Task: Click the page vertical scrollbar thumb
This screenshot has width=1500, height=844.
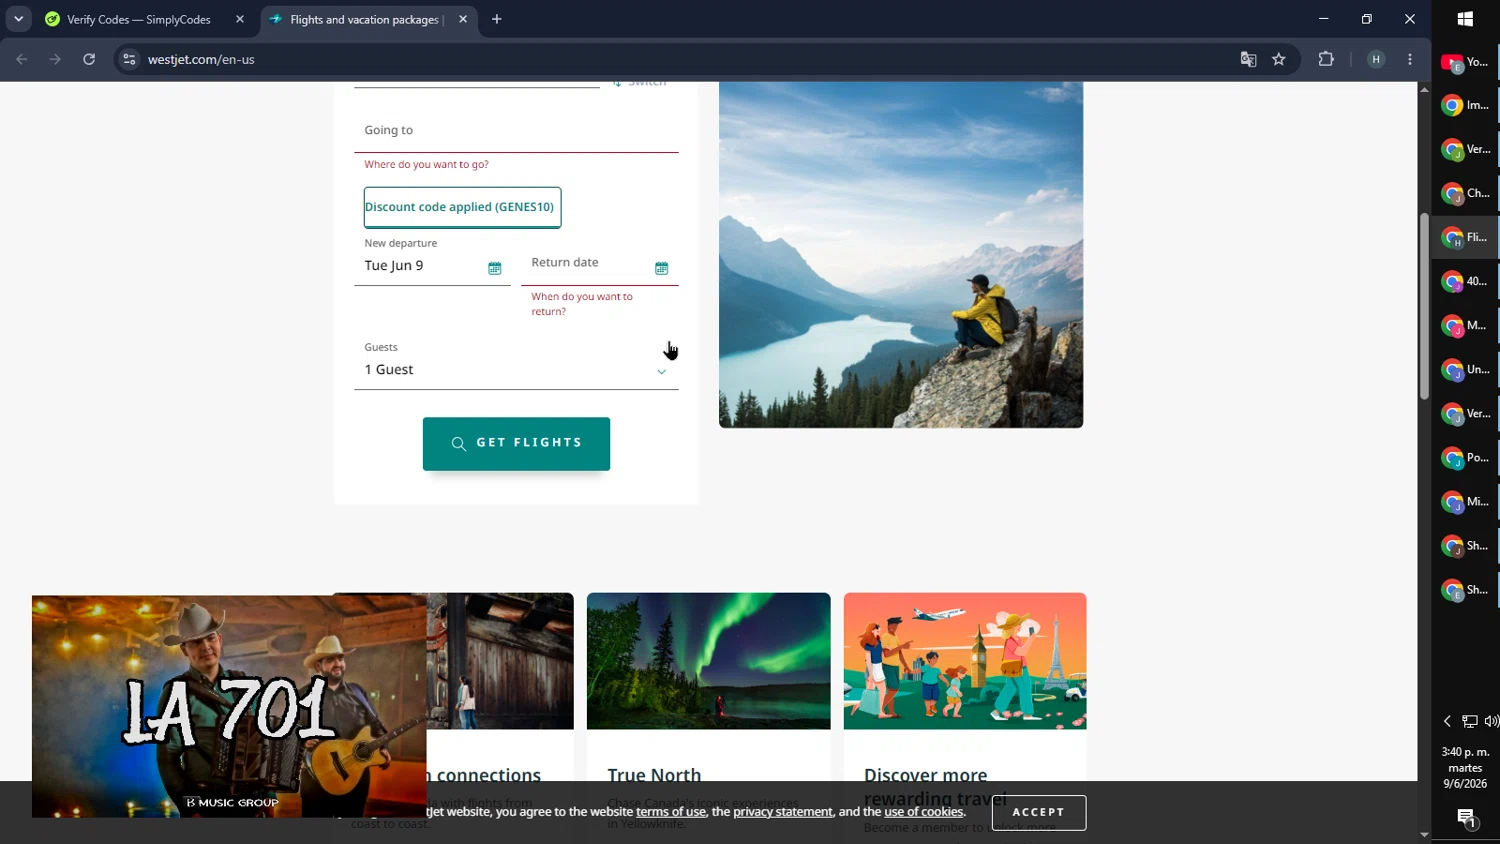Action: point(1424,307)
